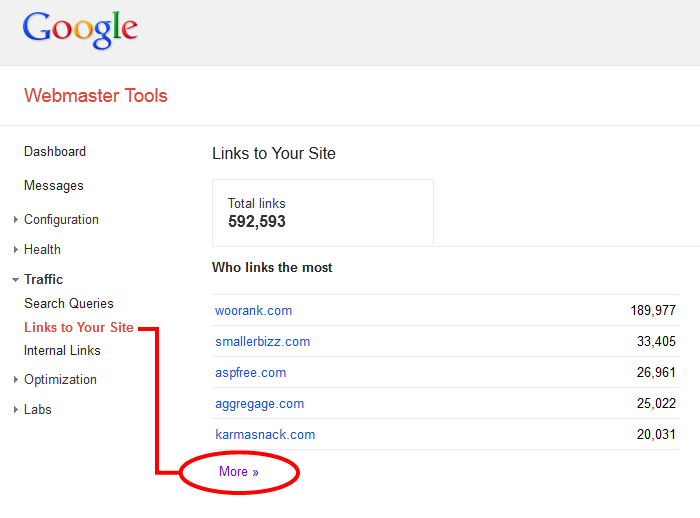
Task: Click the 26,961 count for aspfree.com
Action: [x=656, y=372]
